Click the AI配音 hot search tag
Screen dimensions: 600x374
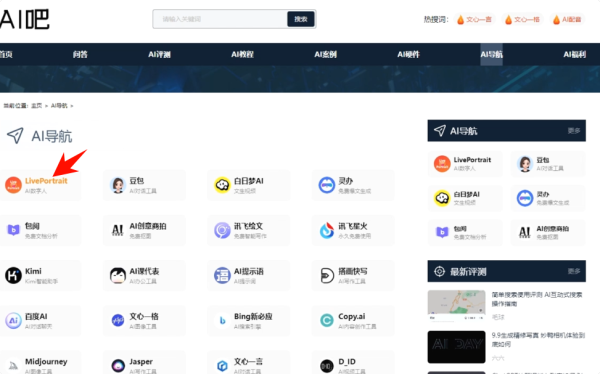(x=567, y=19)
